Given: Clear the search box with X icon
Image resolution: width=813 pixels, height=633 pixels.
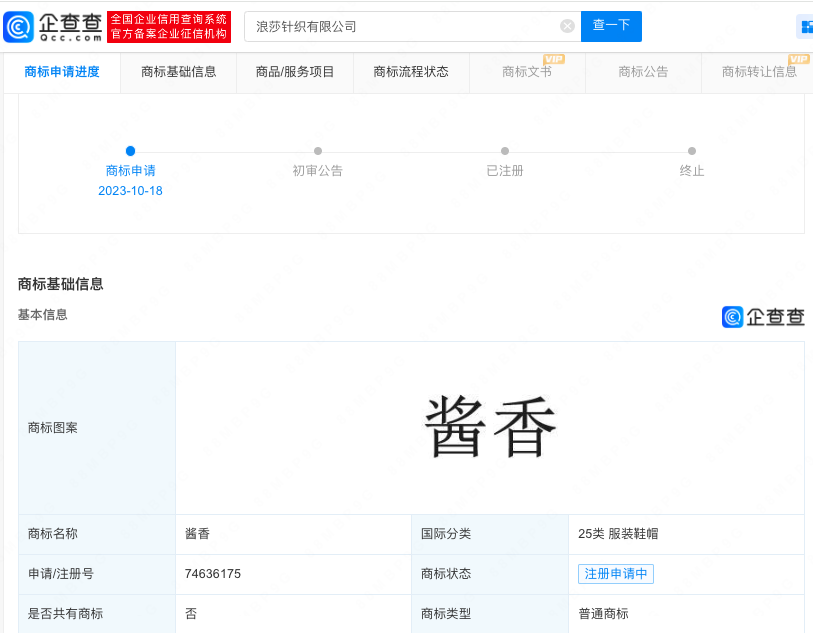Looking at the screenshot, I should click(567, 26).
